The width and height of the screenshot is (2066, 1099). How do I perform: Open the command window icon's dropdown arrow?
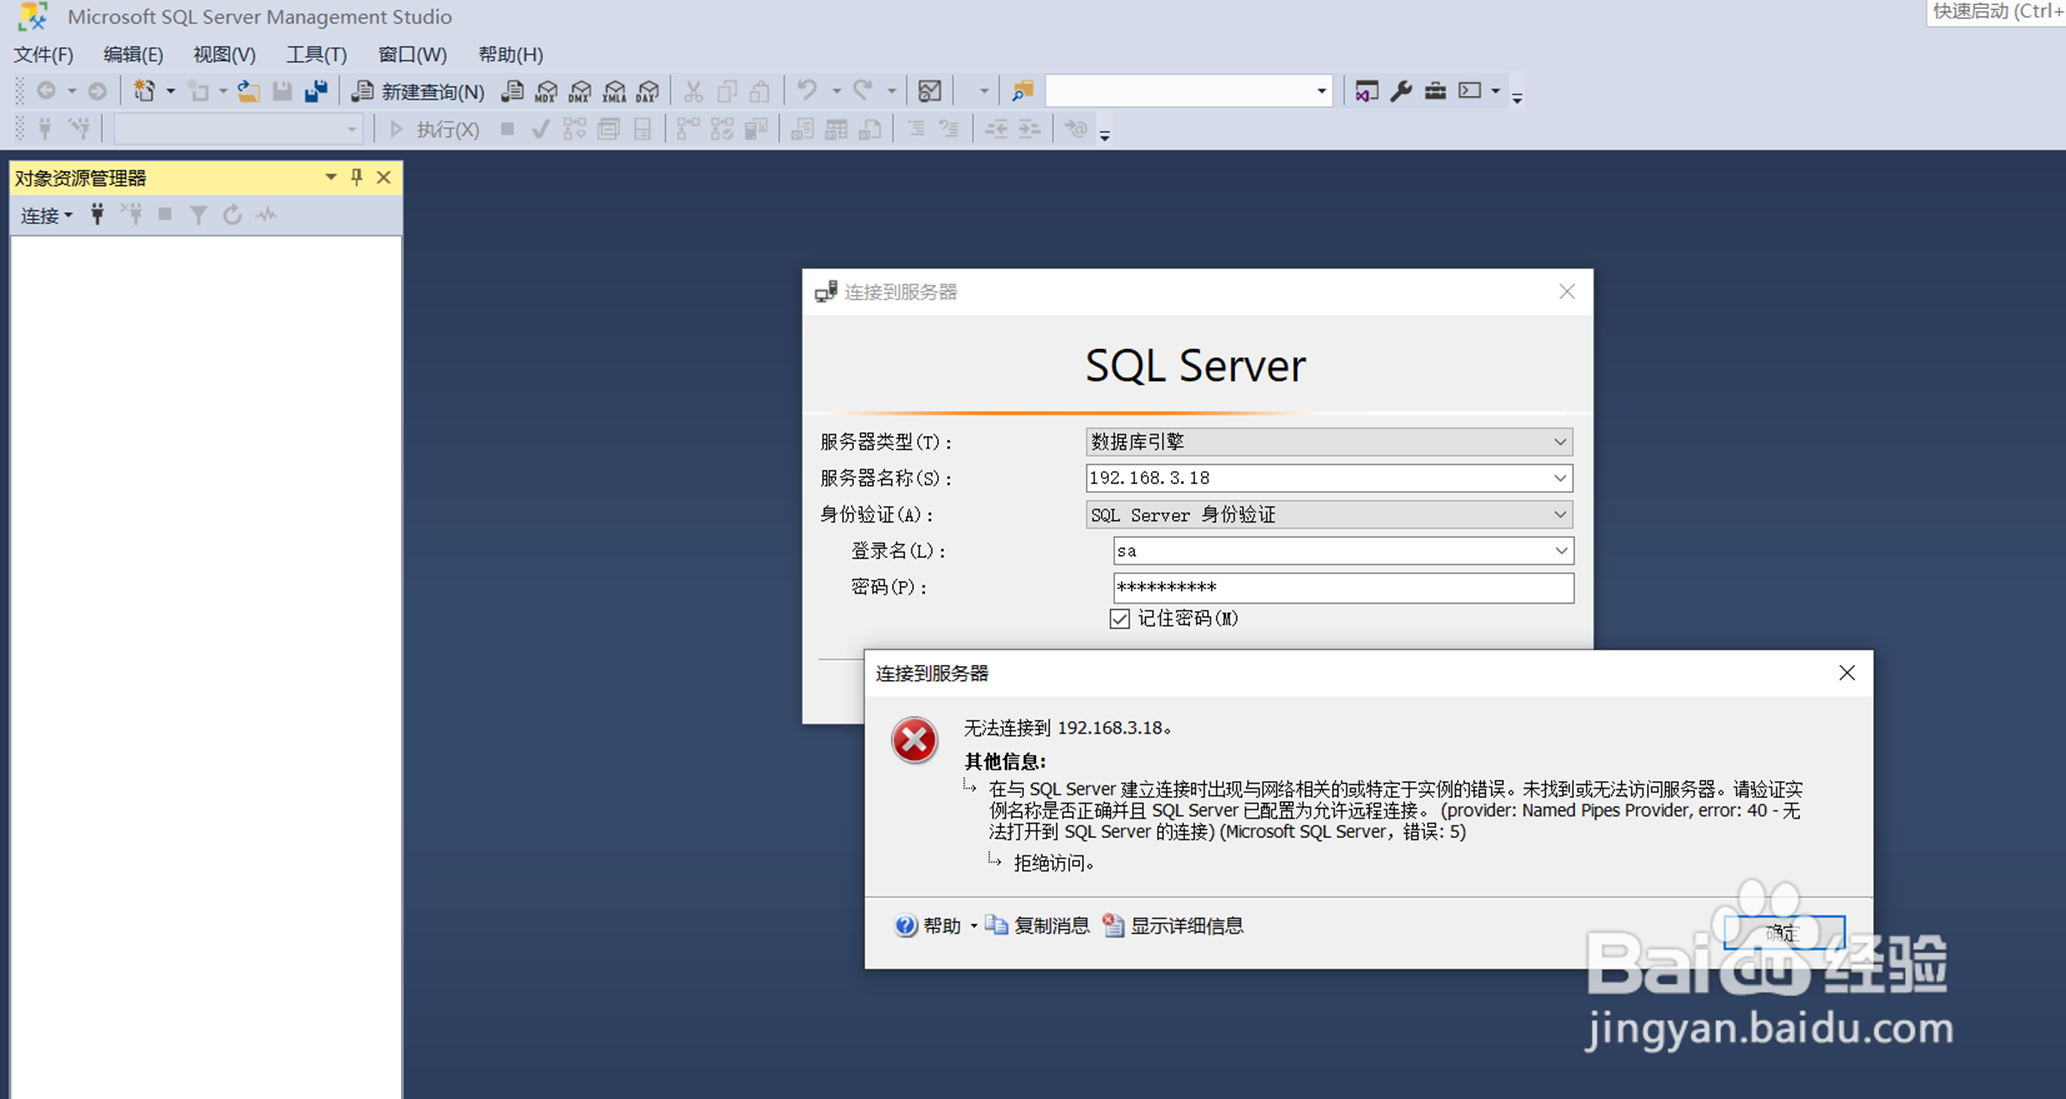(1495, 91)
